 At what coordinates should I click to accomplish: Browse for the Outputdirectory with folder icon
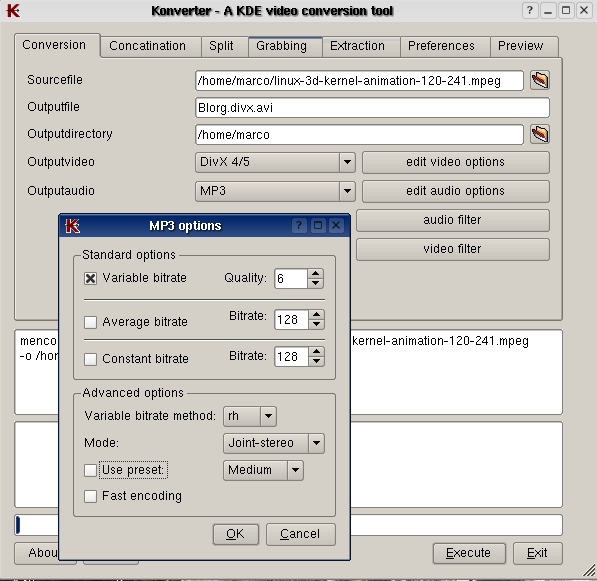coord(540,134)
